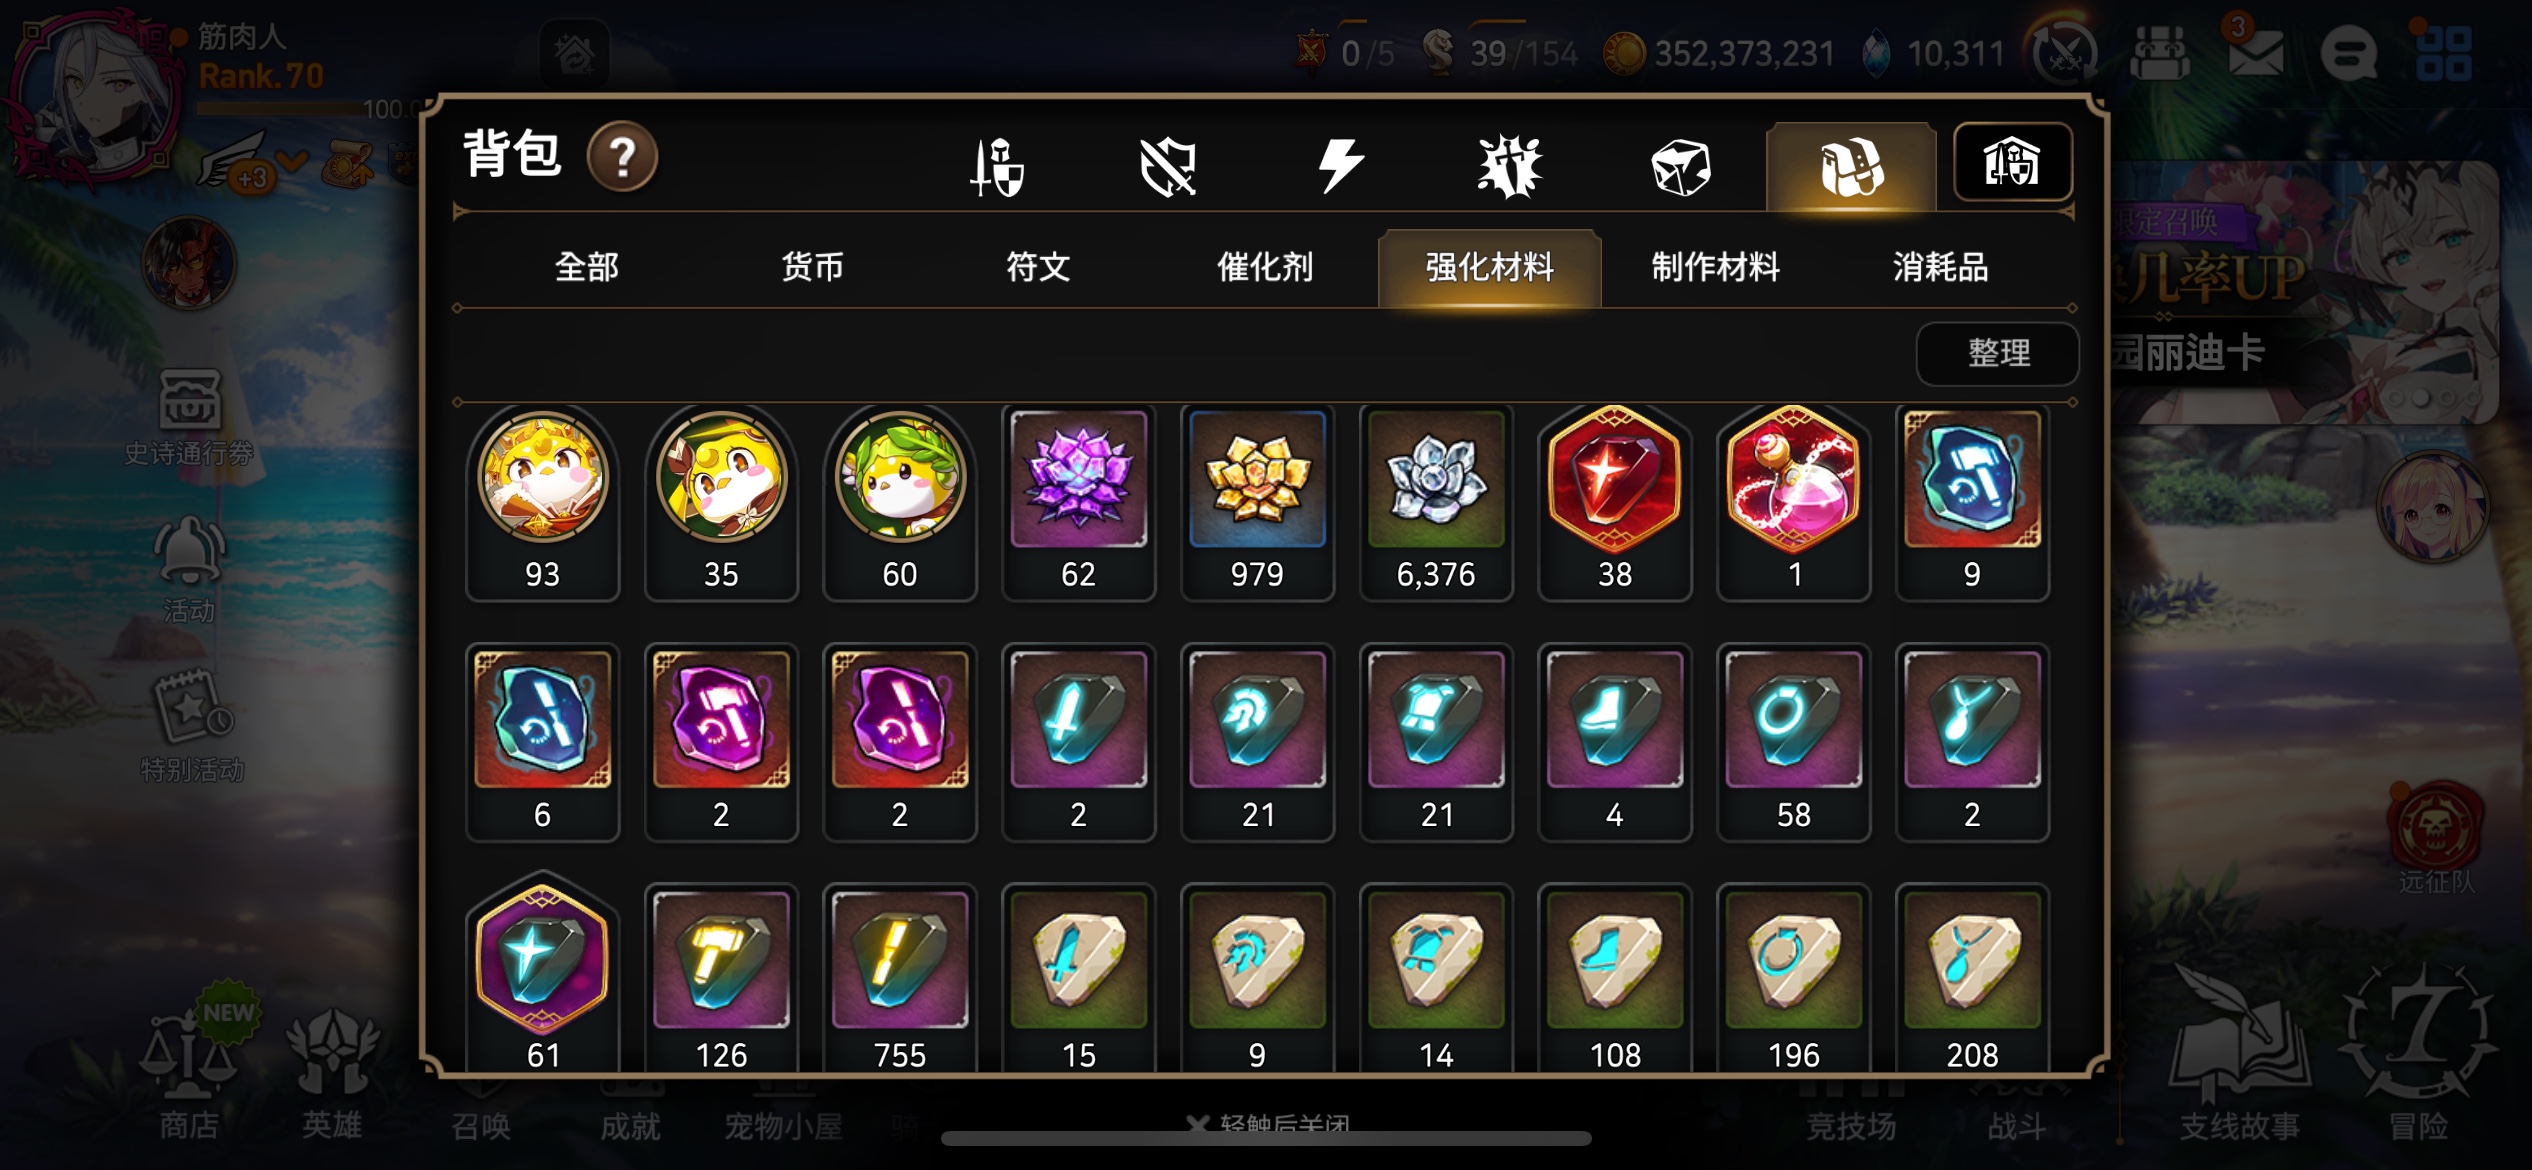Select the backpack bag category icon
This screenshot has height=1170, width=2532.
[x=1851, y=166]
